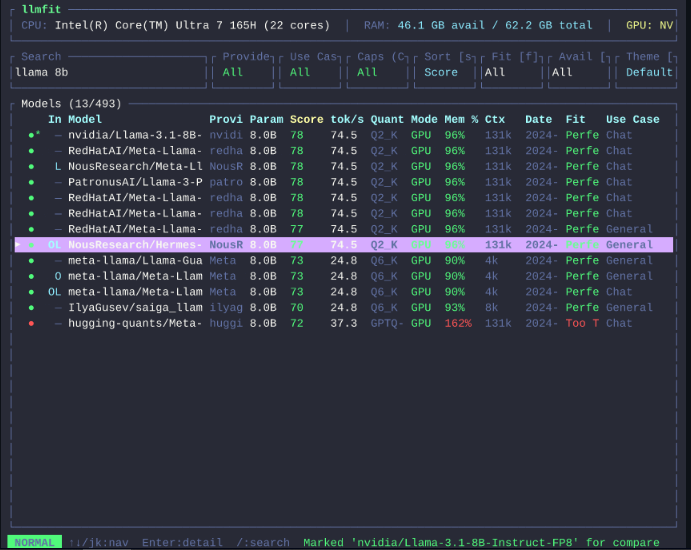Click the 'llmfit' title at the top
Viewport: 691px width, 550px height.
point(41,9)
